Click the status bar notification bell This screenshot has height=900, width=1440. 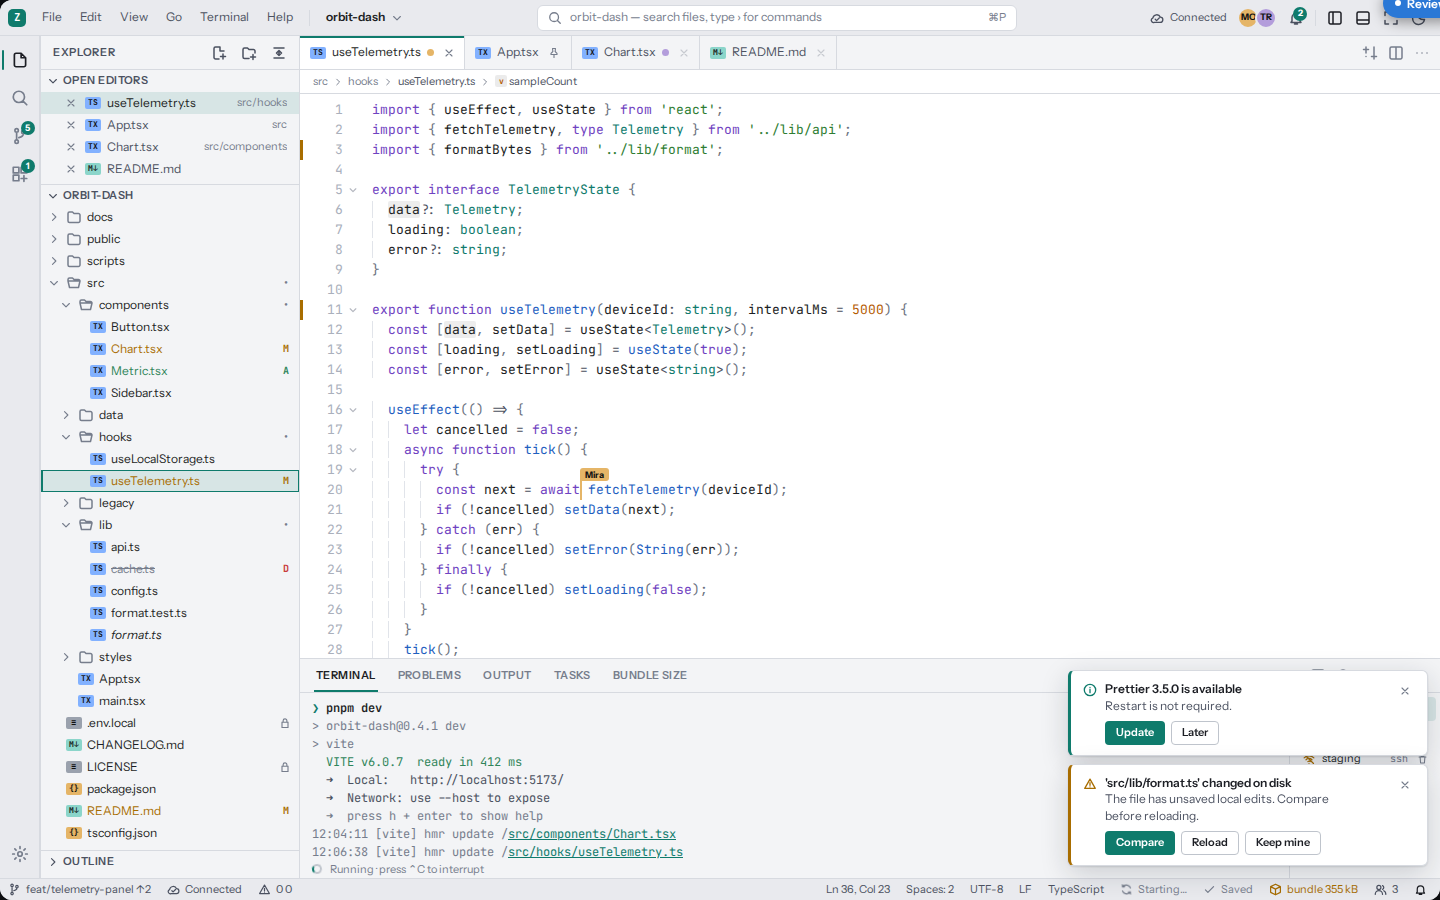(x=1420, y=889)
